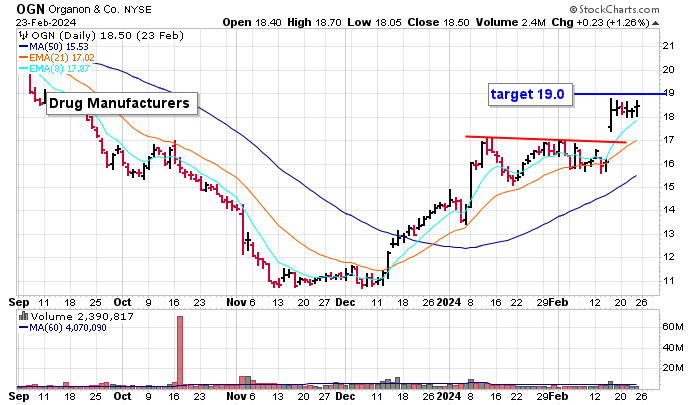Click the Feb label on price chart date axis

click(558, 302)
